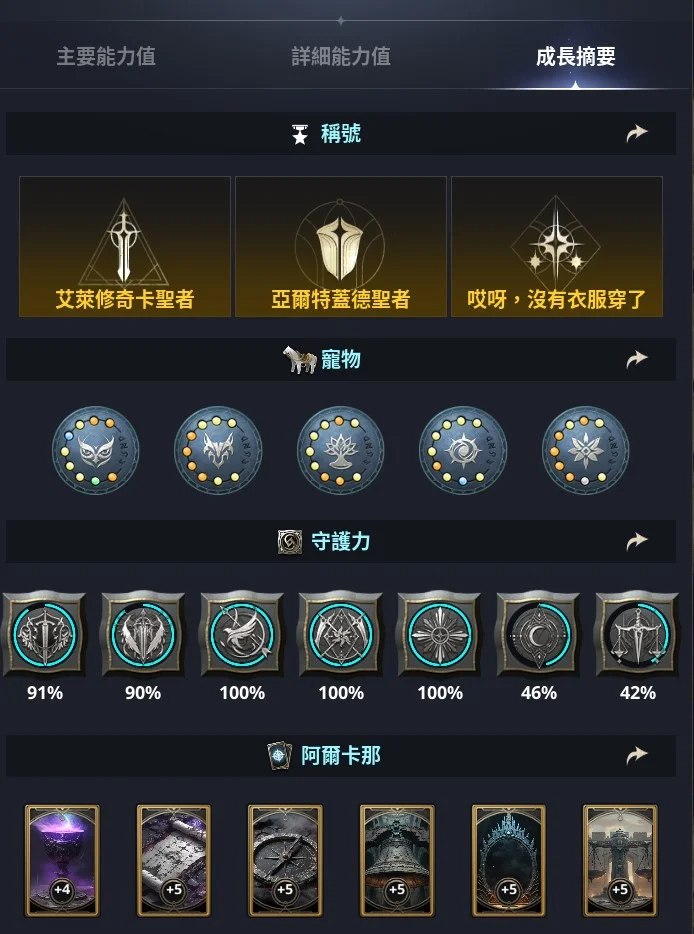Viewport: 694px width, 934px height.
Task: Open the 42% scales guardian emblem
Action: (637, 634)
